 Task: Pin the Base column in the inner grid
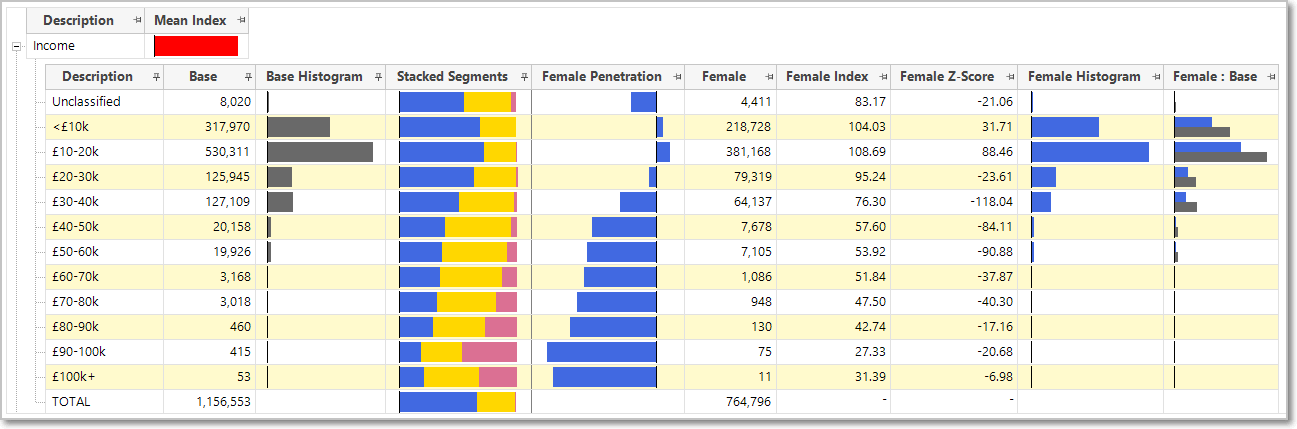(247, 77)
